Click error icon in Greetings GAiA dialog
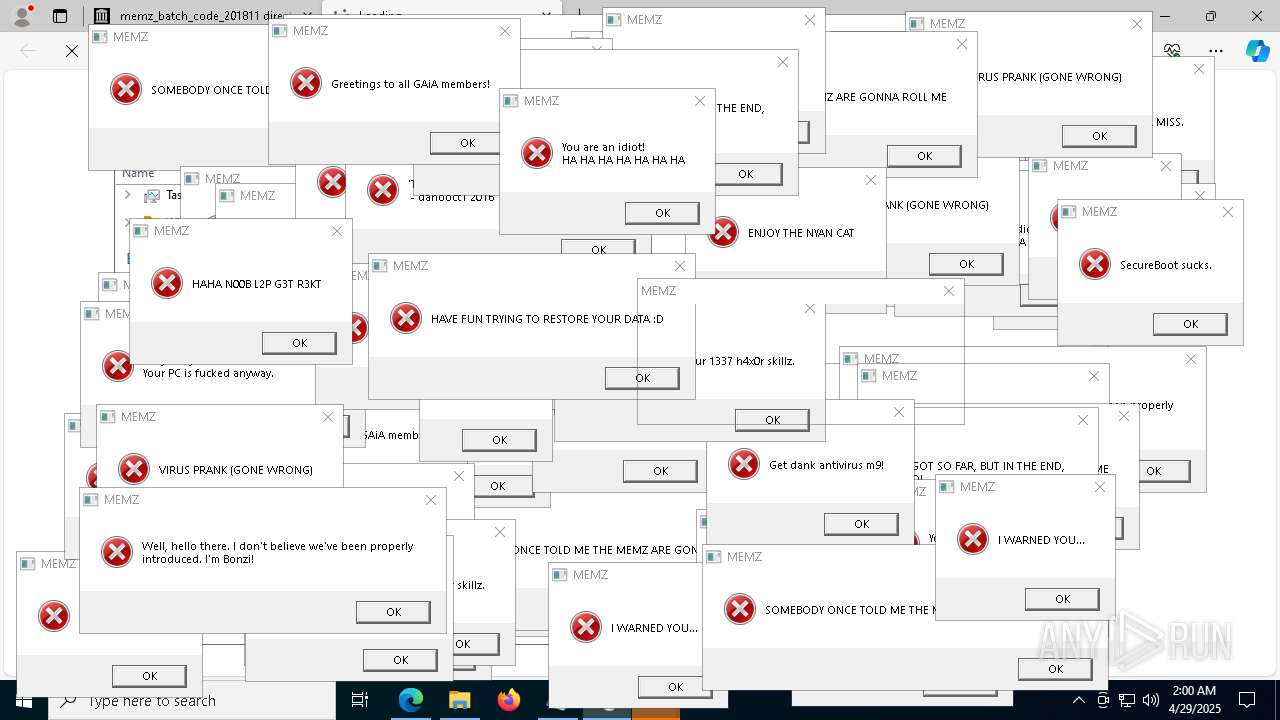 point(306,83)
